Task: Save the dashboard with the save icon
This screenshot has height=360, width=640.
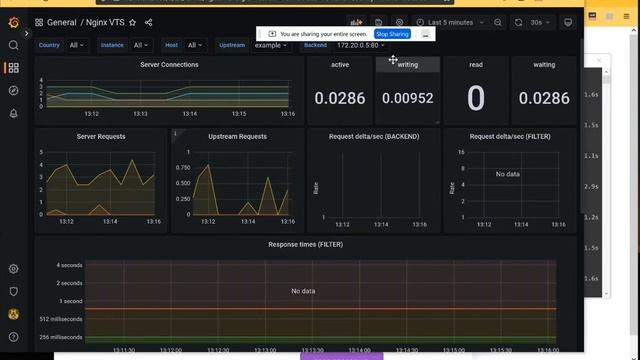Action: click(378, 22)
